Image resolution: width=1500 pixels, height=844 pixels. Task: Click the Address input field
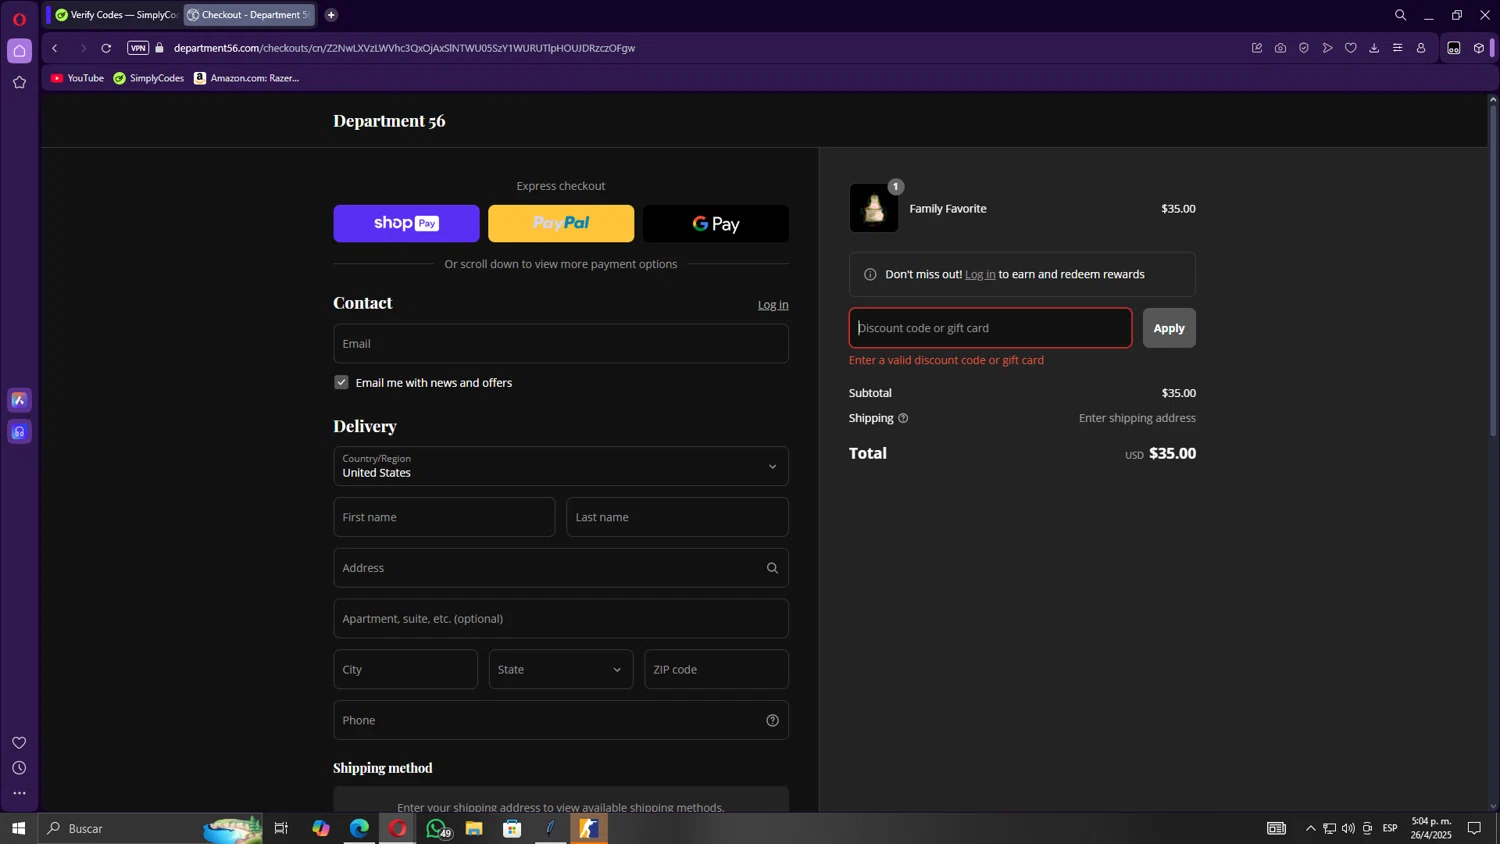click(561, 568)
